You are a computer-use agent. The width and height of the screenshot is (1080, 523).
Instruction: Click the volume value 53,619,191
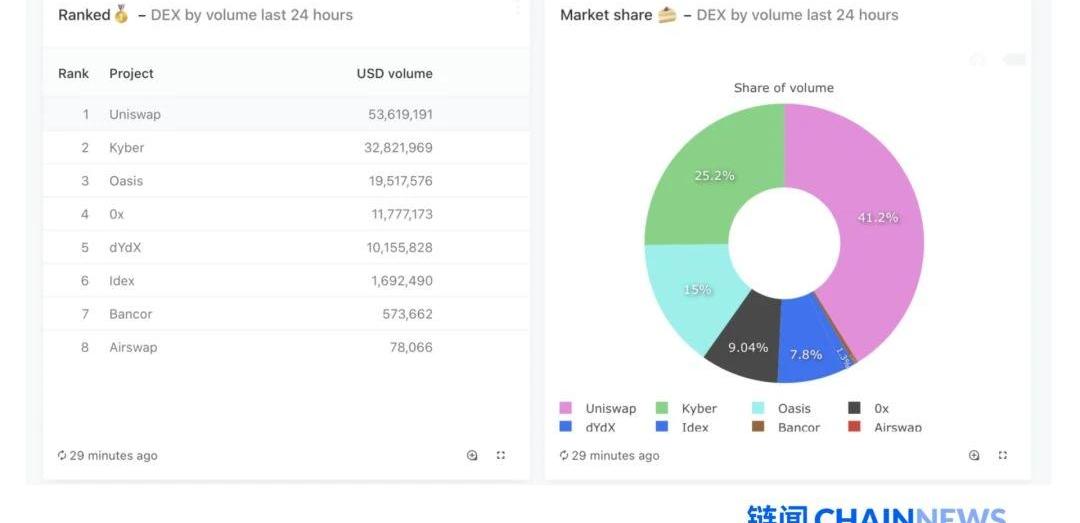pos(400,114)
